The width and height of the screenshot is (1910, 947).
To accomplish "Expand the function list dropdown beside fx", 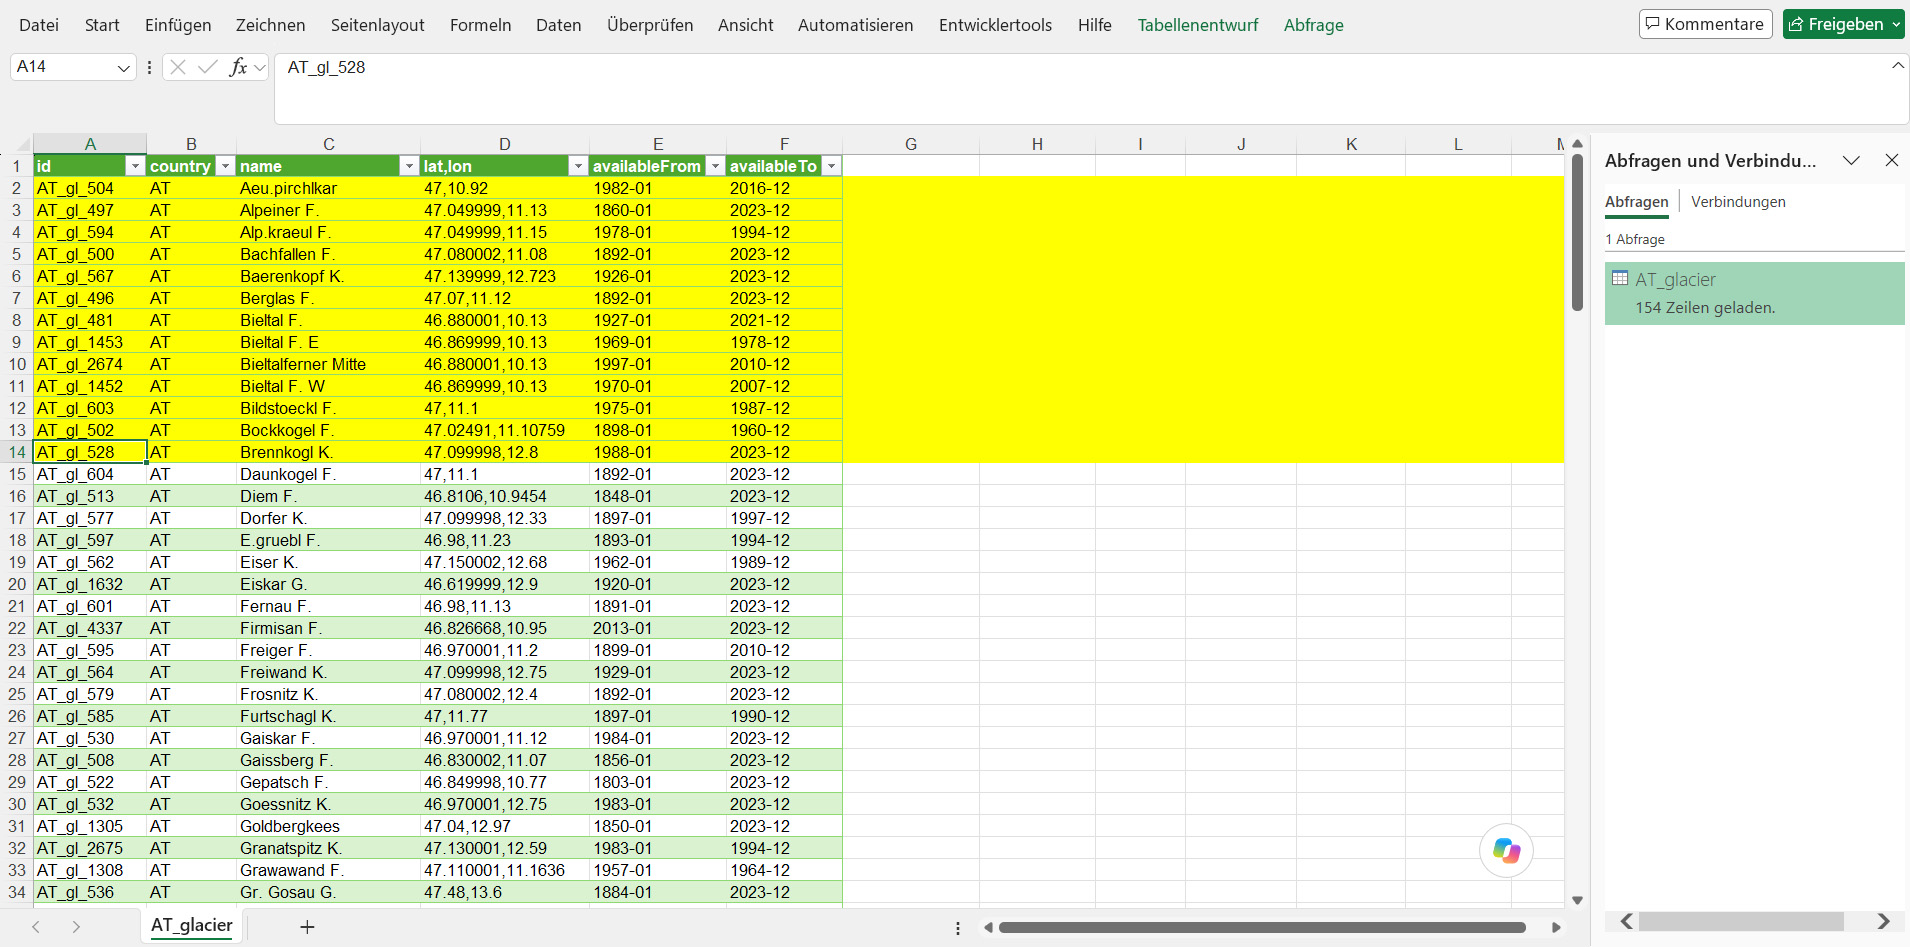I will coord(260,67).
